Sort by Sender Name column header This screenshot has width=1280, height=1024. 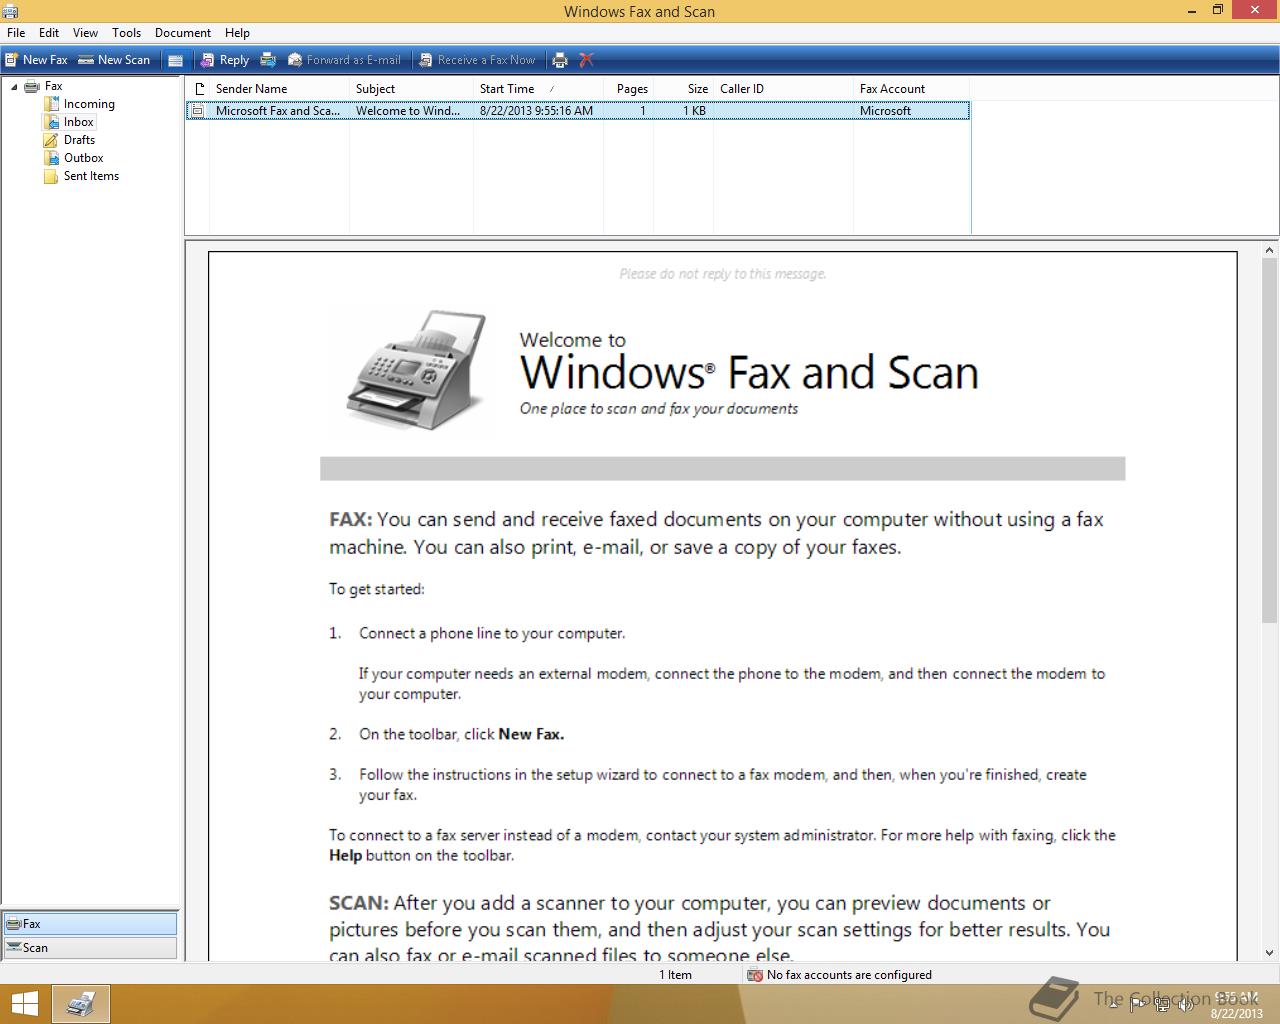point(279,89)
